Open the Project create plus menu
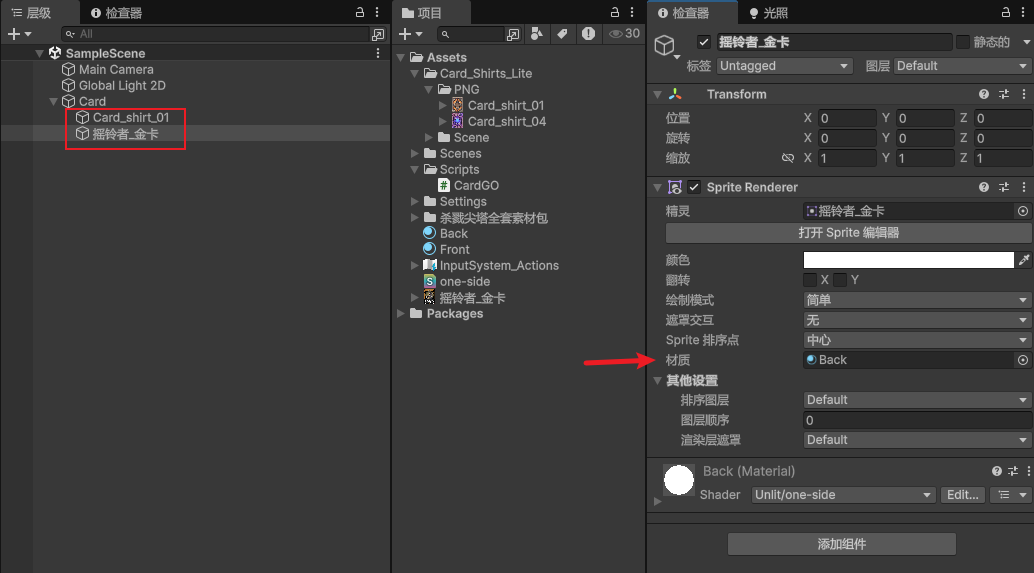This screenshot has width=1034, height=573. (x=410, y=34)
